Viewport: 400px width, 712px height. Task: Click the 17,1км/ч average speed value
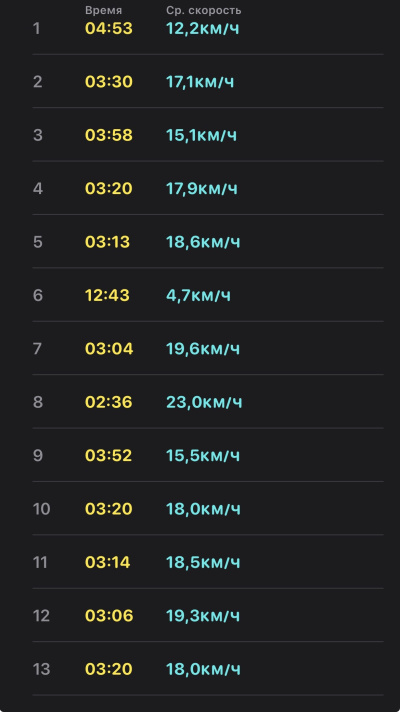[x=200, y=82]
